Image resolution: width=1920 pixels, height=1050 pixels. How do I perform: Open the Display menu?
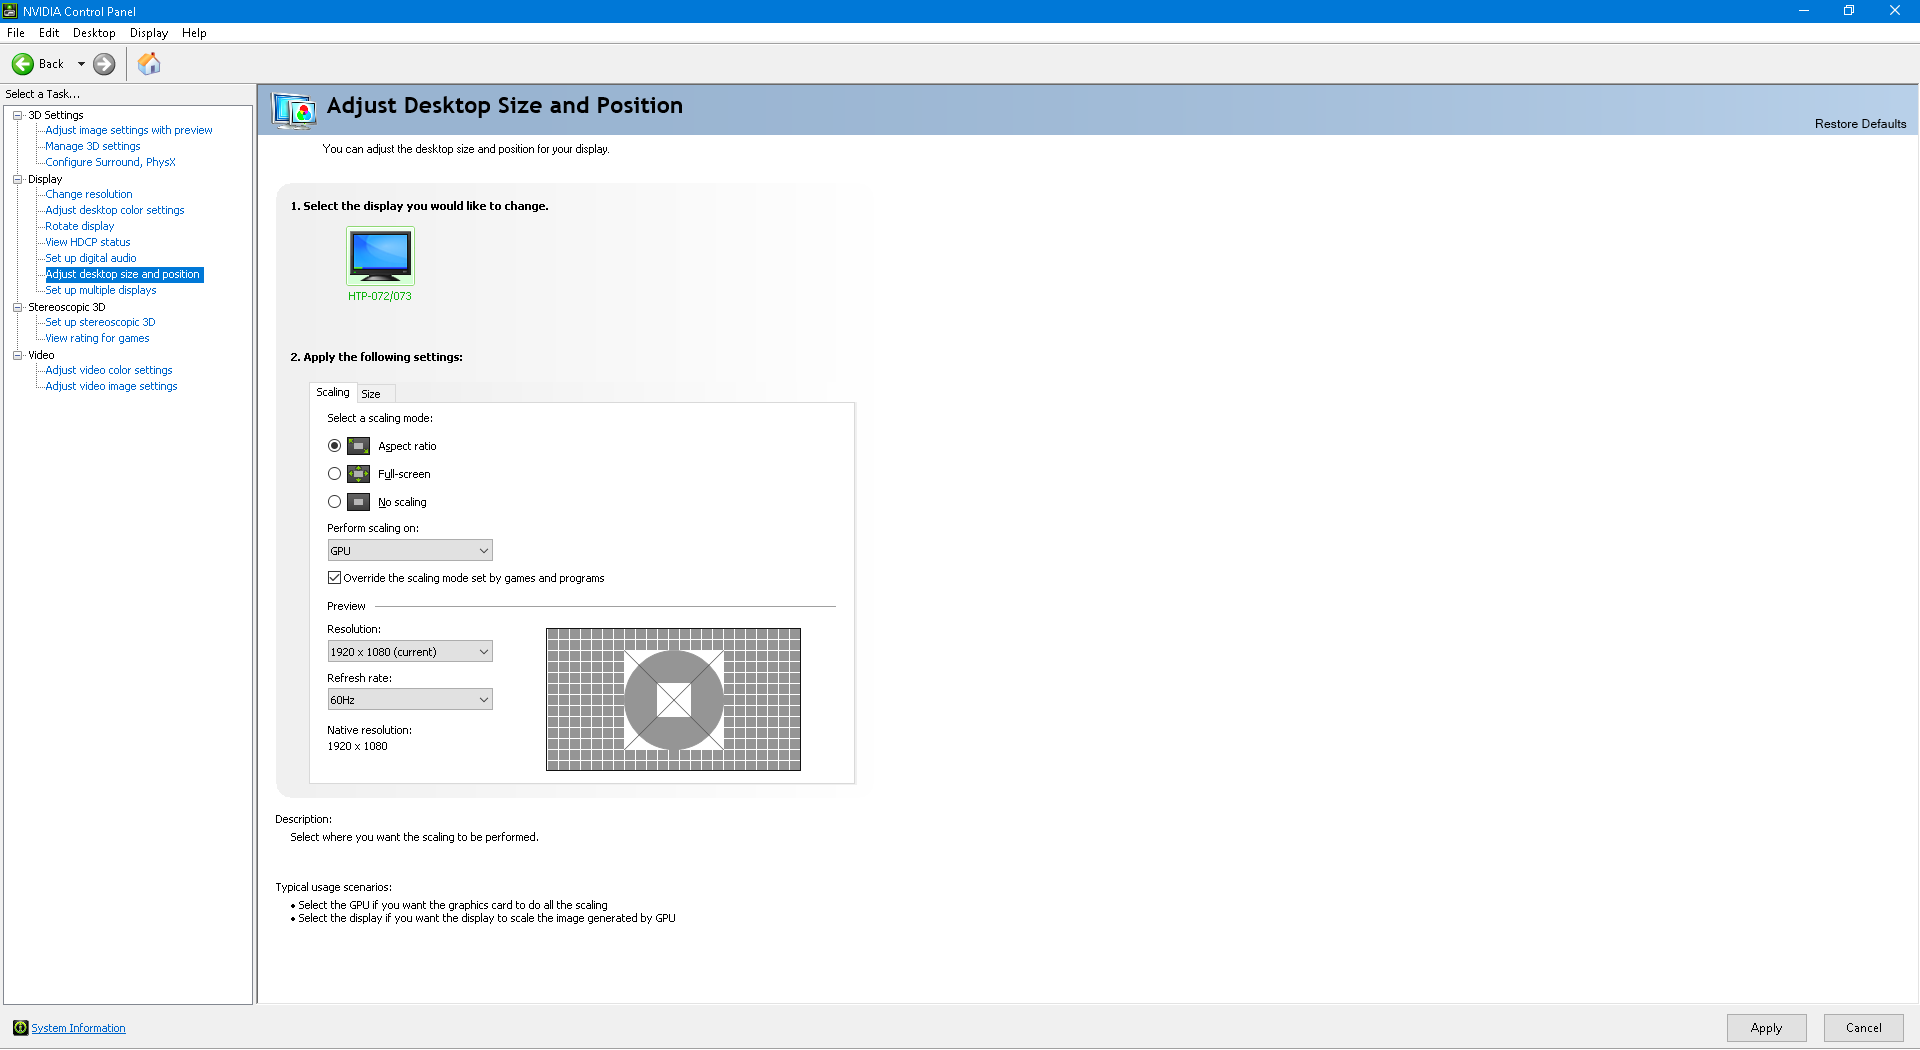pos(149,33)
